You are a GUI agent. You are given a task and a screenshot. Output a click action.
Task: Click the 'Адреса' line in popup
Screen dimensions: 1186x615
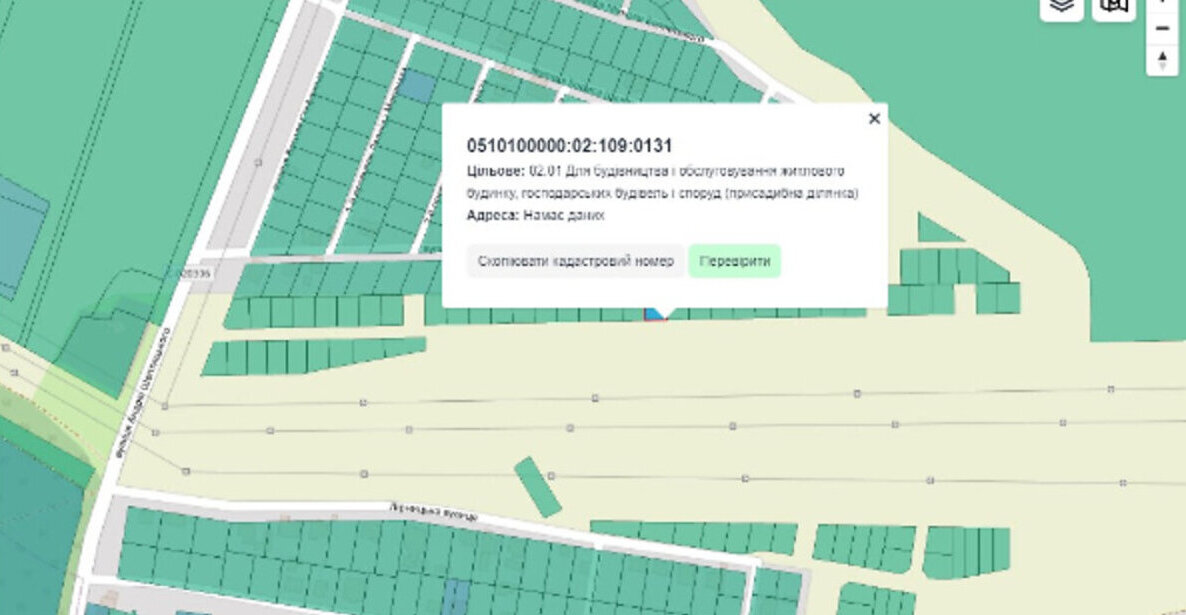coord(536,215)
